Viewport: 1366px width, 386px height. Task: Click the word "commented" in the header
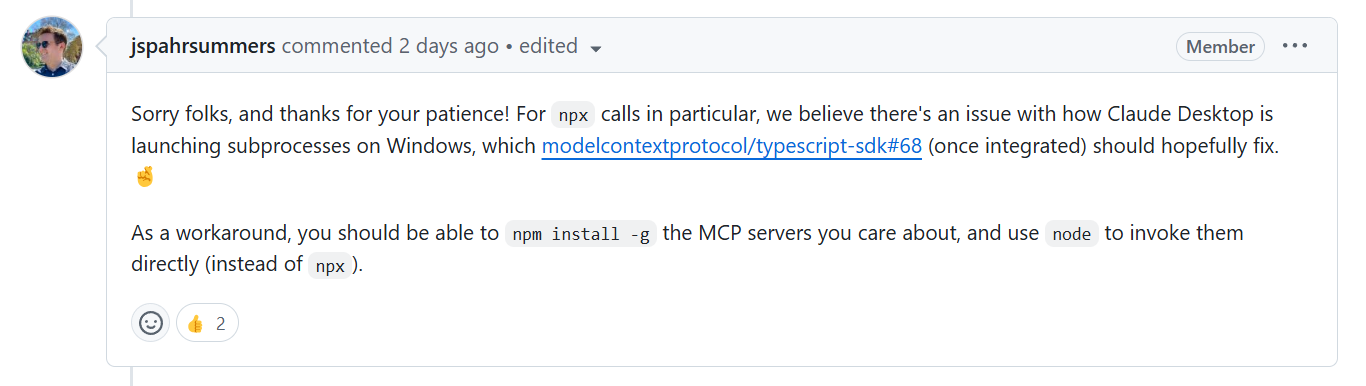336,46
